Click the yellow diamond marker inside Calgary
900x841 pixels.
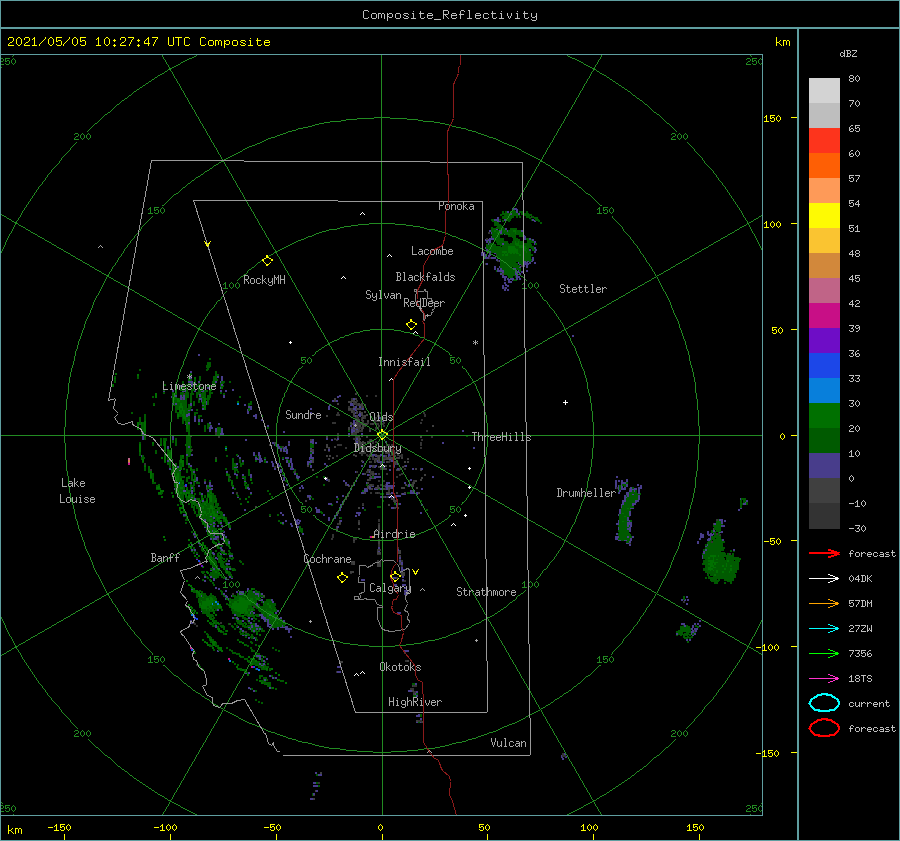(395, 576)
